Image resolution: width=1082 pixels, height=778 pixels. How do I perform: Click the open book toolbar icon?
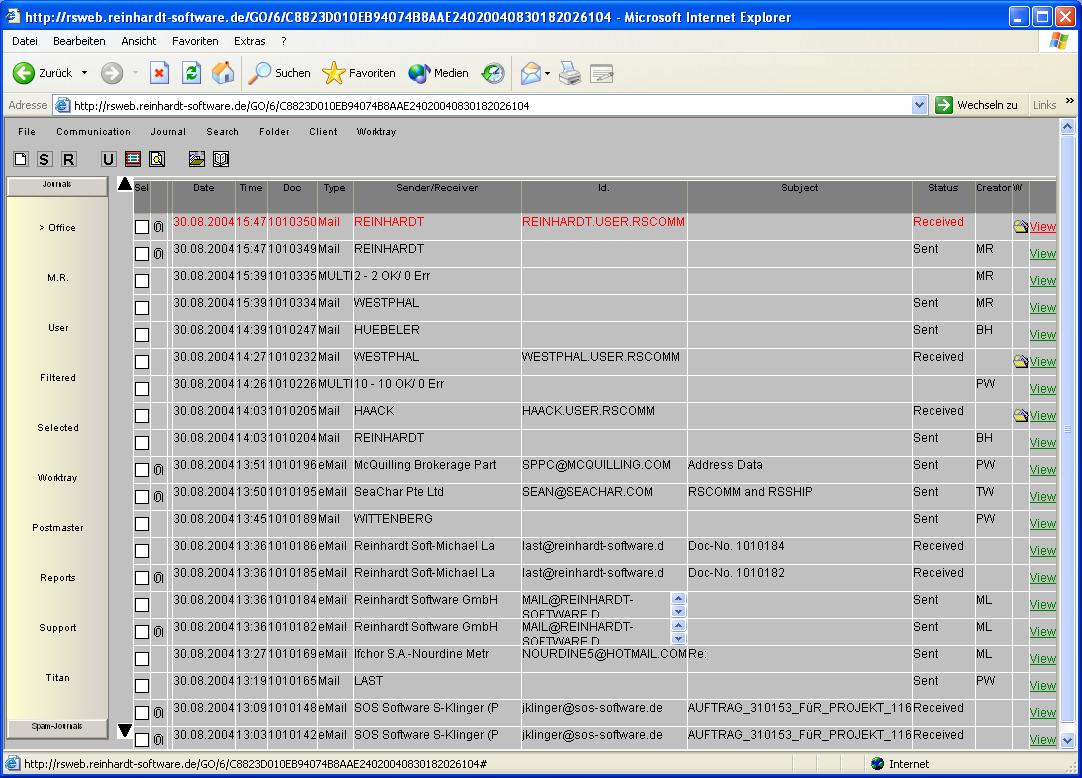[x=221, y=159]
